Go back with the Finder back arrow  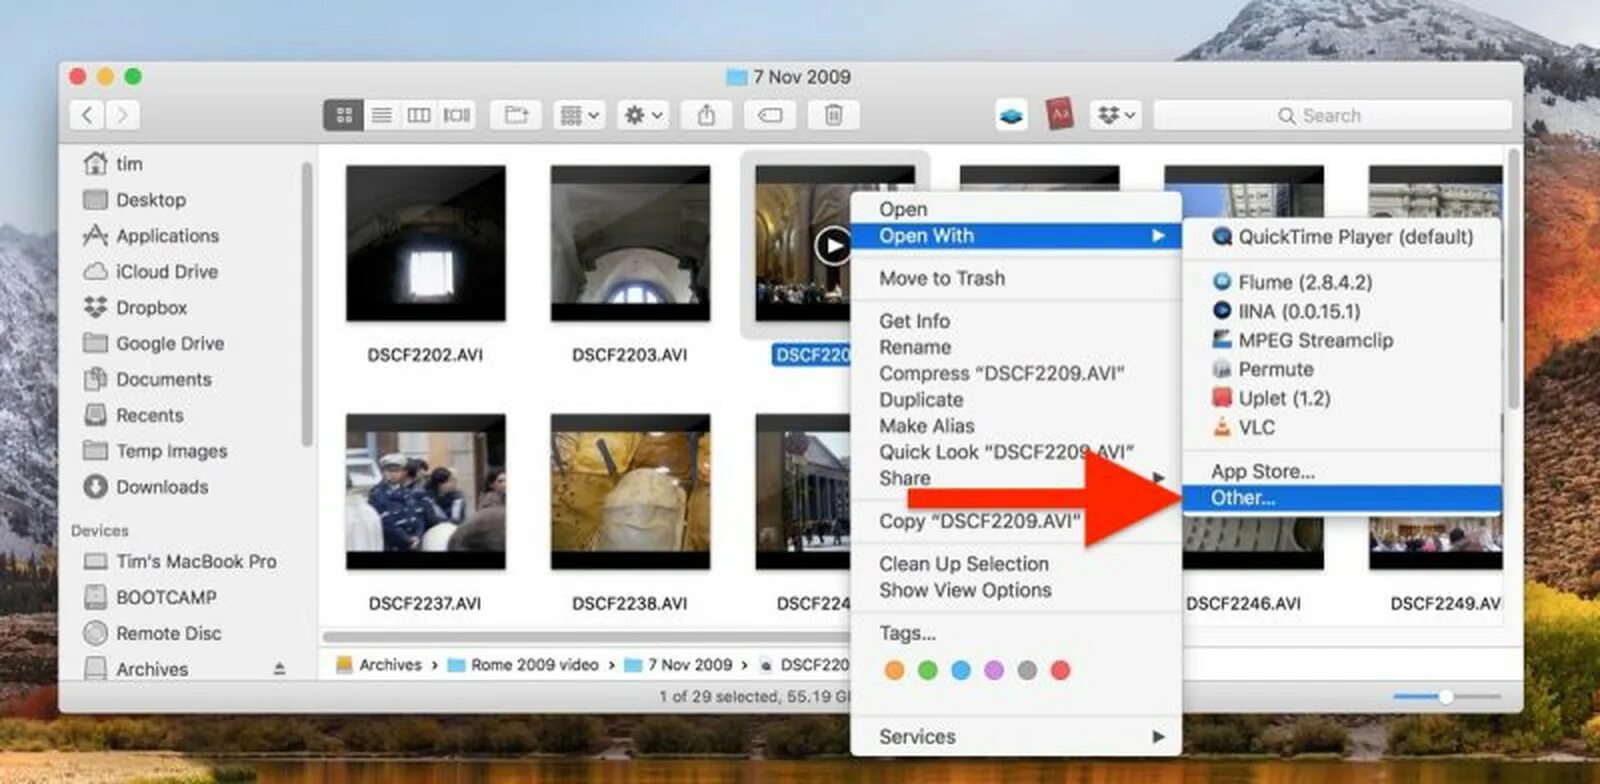pos(87,115)
